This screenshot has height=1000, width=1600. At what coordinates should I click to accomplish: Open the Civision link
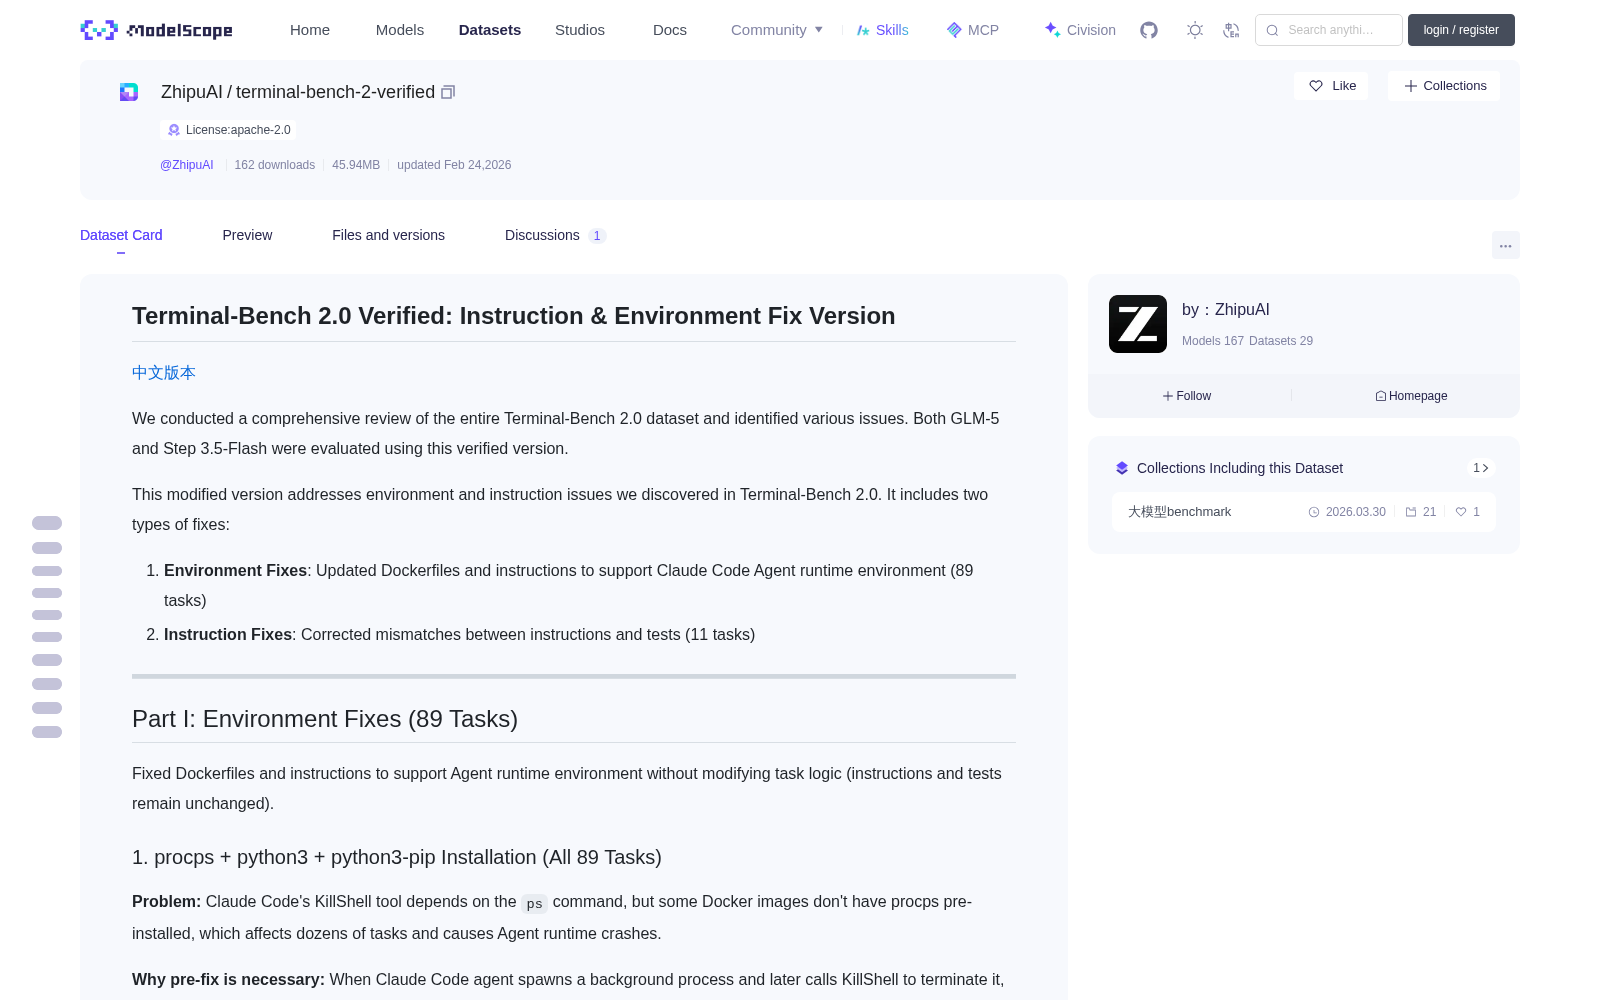pos(1080,30)
